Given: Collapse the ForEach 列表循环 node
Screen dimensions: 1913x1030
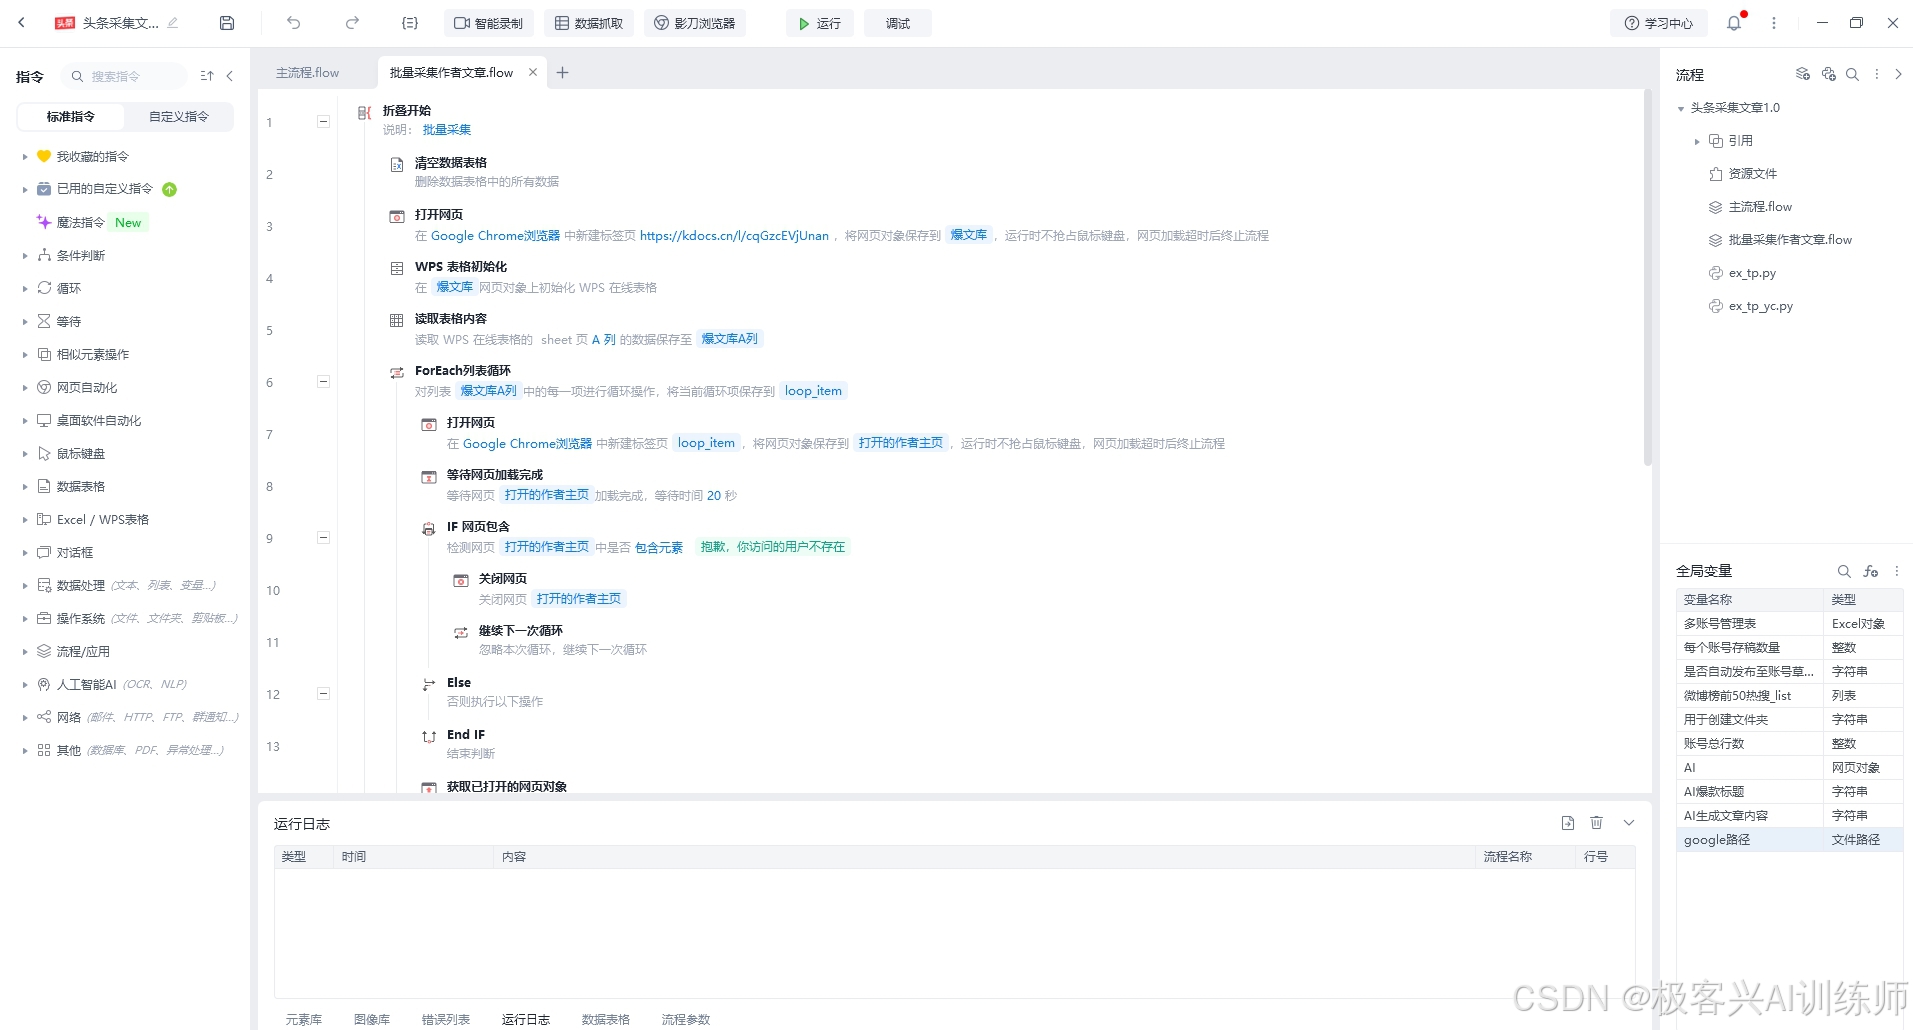Looking at the screenshot, I should pos(322,381).
